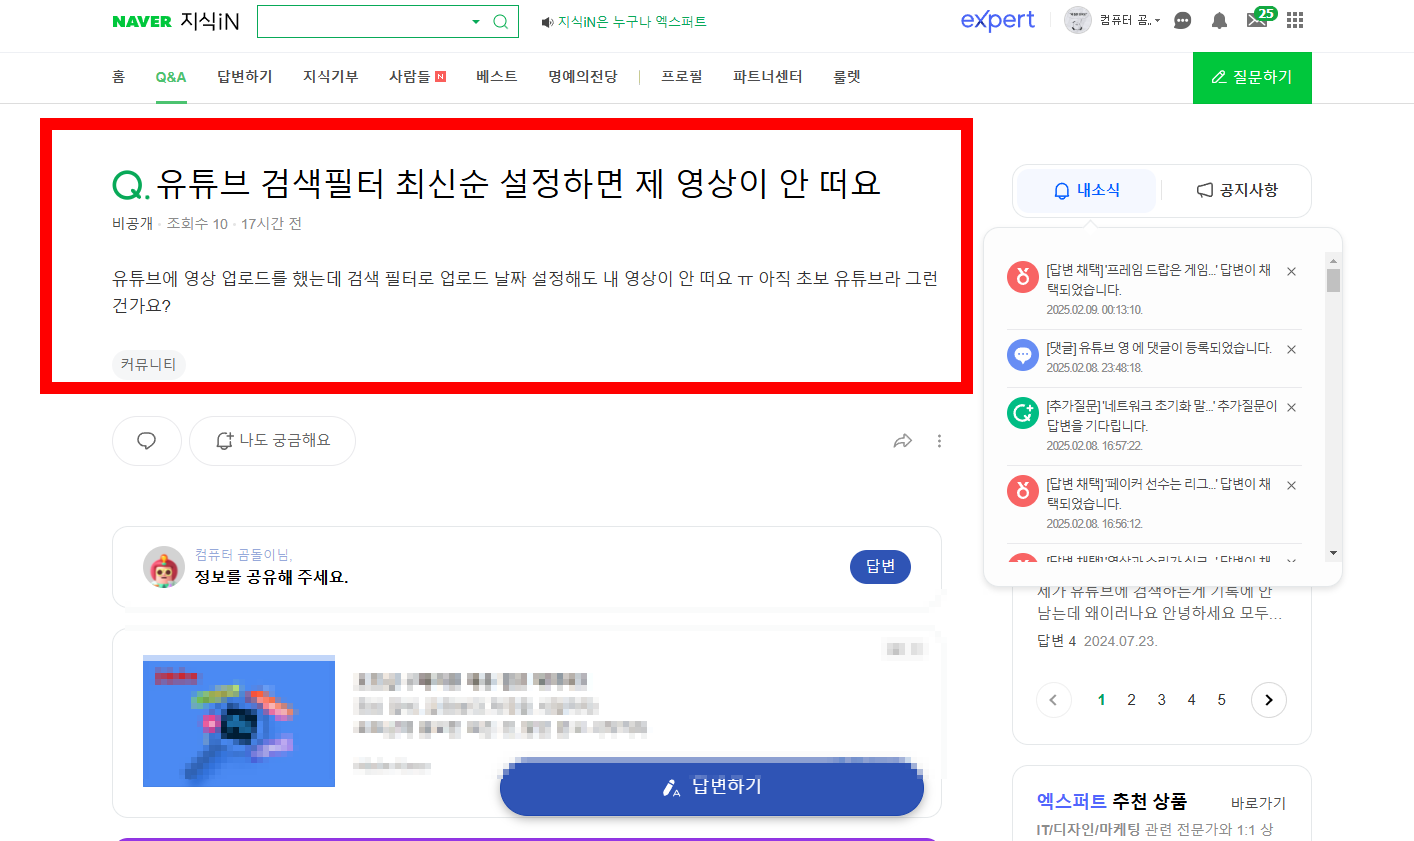The image size is (1414, 841).
Task: Open the 베스트 tab
Action: click(x=497, y=77)
